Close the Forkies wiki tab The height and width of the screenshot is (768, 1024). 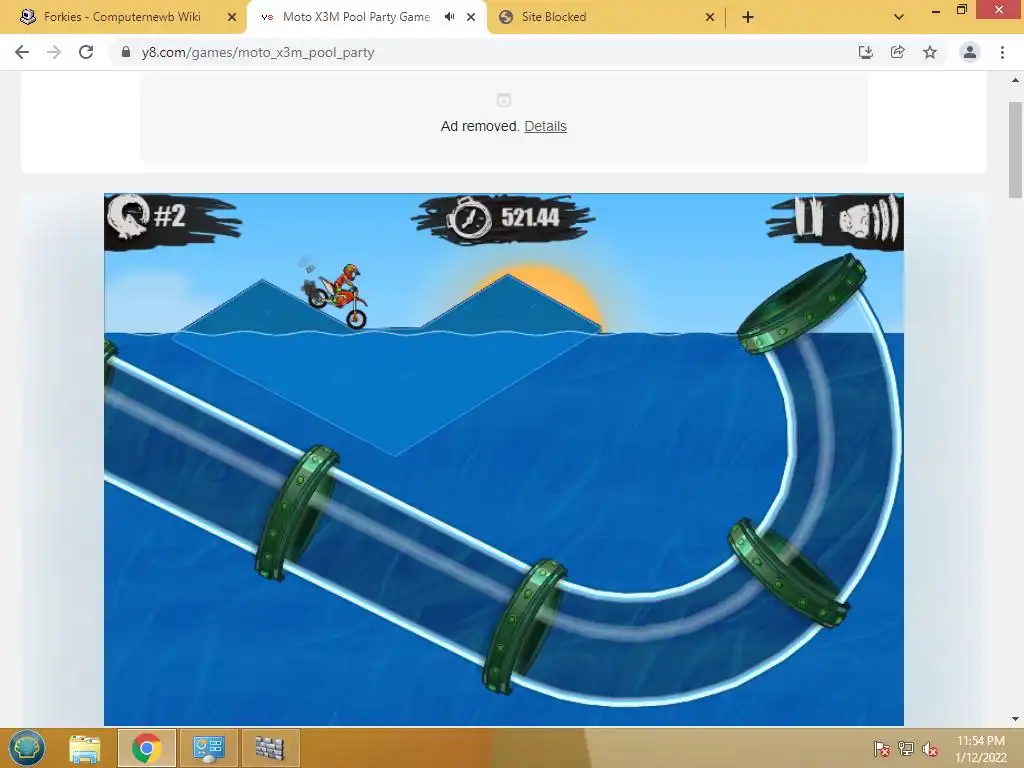232,17
